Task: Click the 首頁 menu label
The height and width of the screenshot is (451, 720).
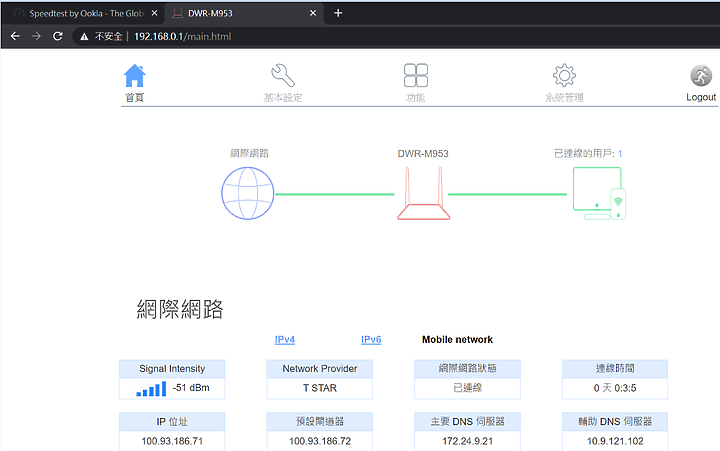Action: tap(135, 97)
